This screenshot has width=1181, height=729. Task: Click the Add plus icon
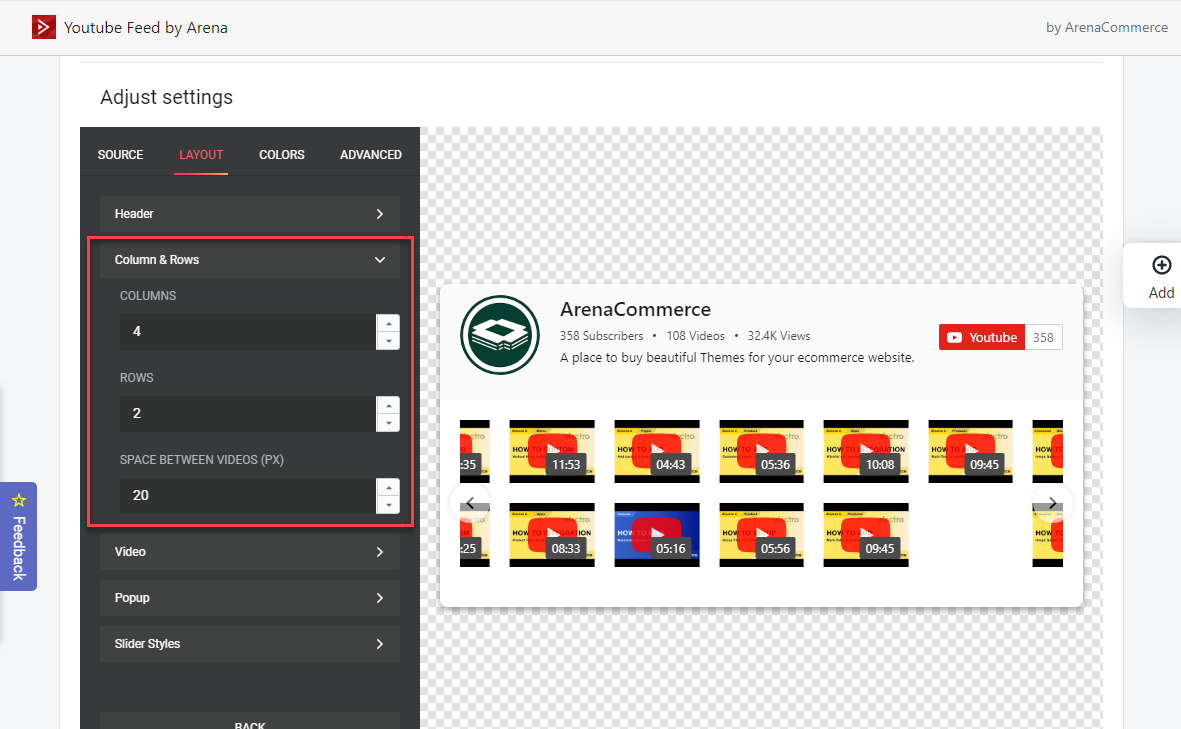pyautogui.click(x=1161, y=265)
